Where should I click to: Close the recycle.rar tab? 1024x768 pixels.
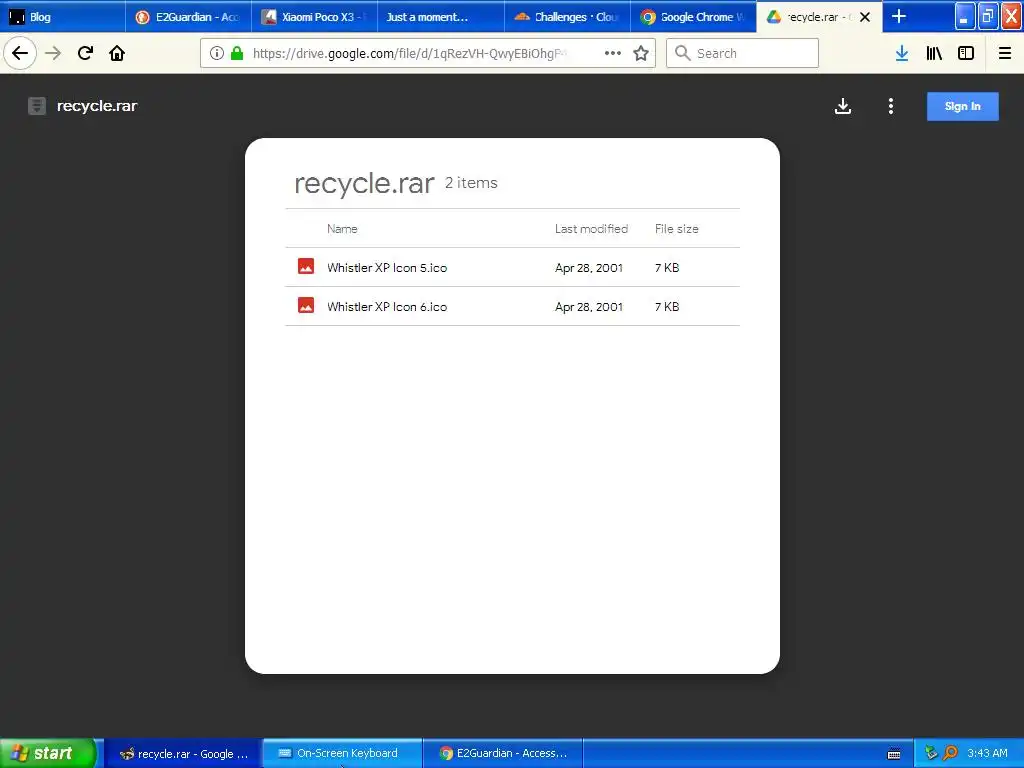pyautogui.click(x=865, y=17)
